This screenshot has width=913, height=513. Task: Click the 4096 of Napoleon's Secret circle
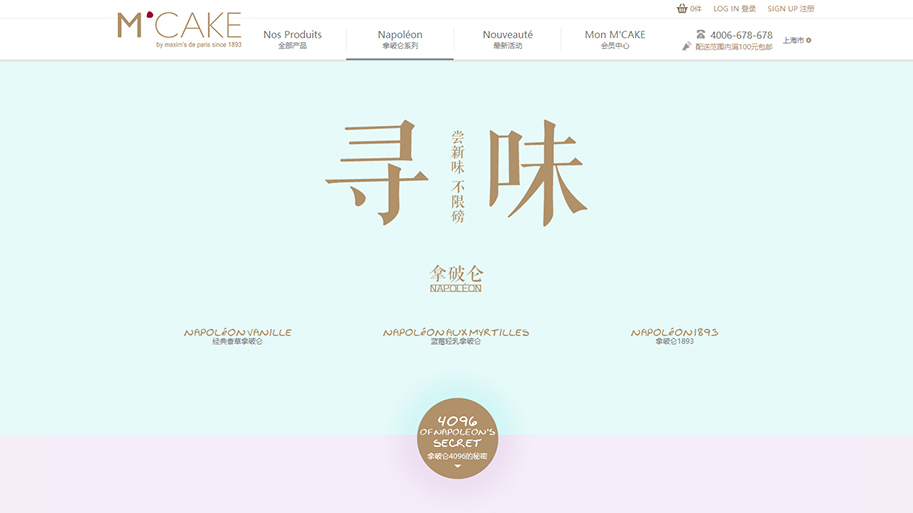click(x=457, y=438)
